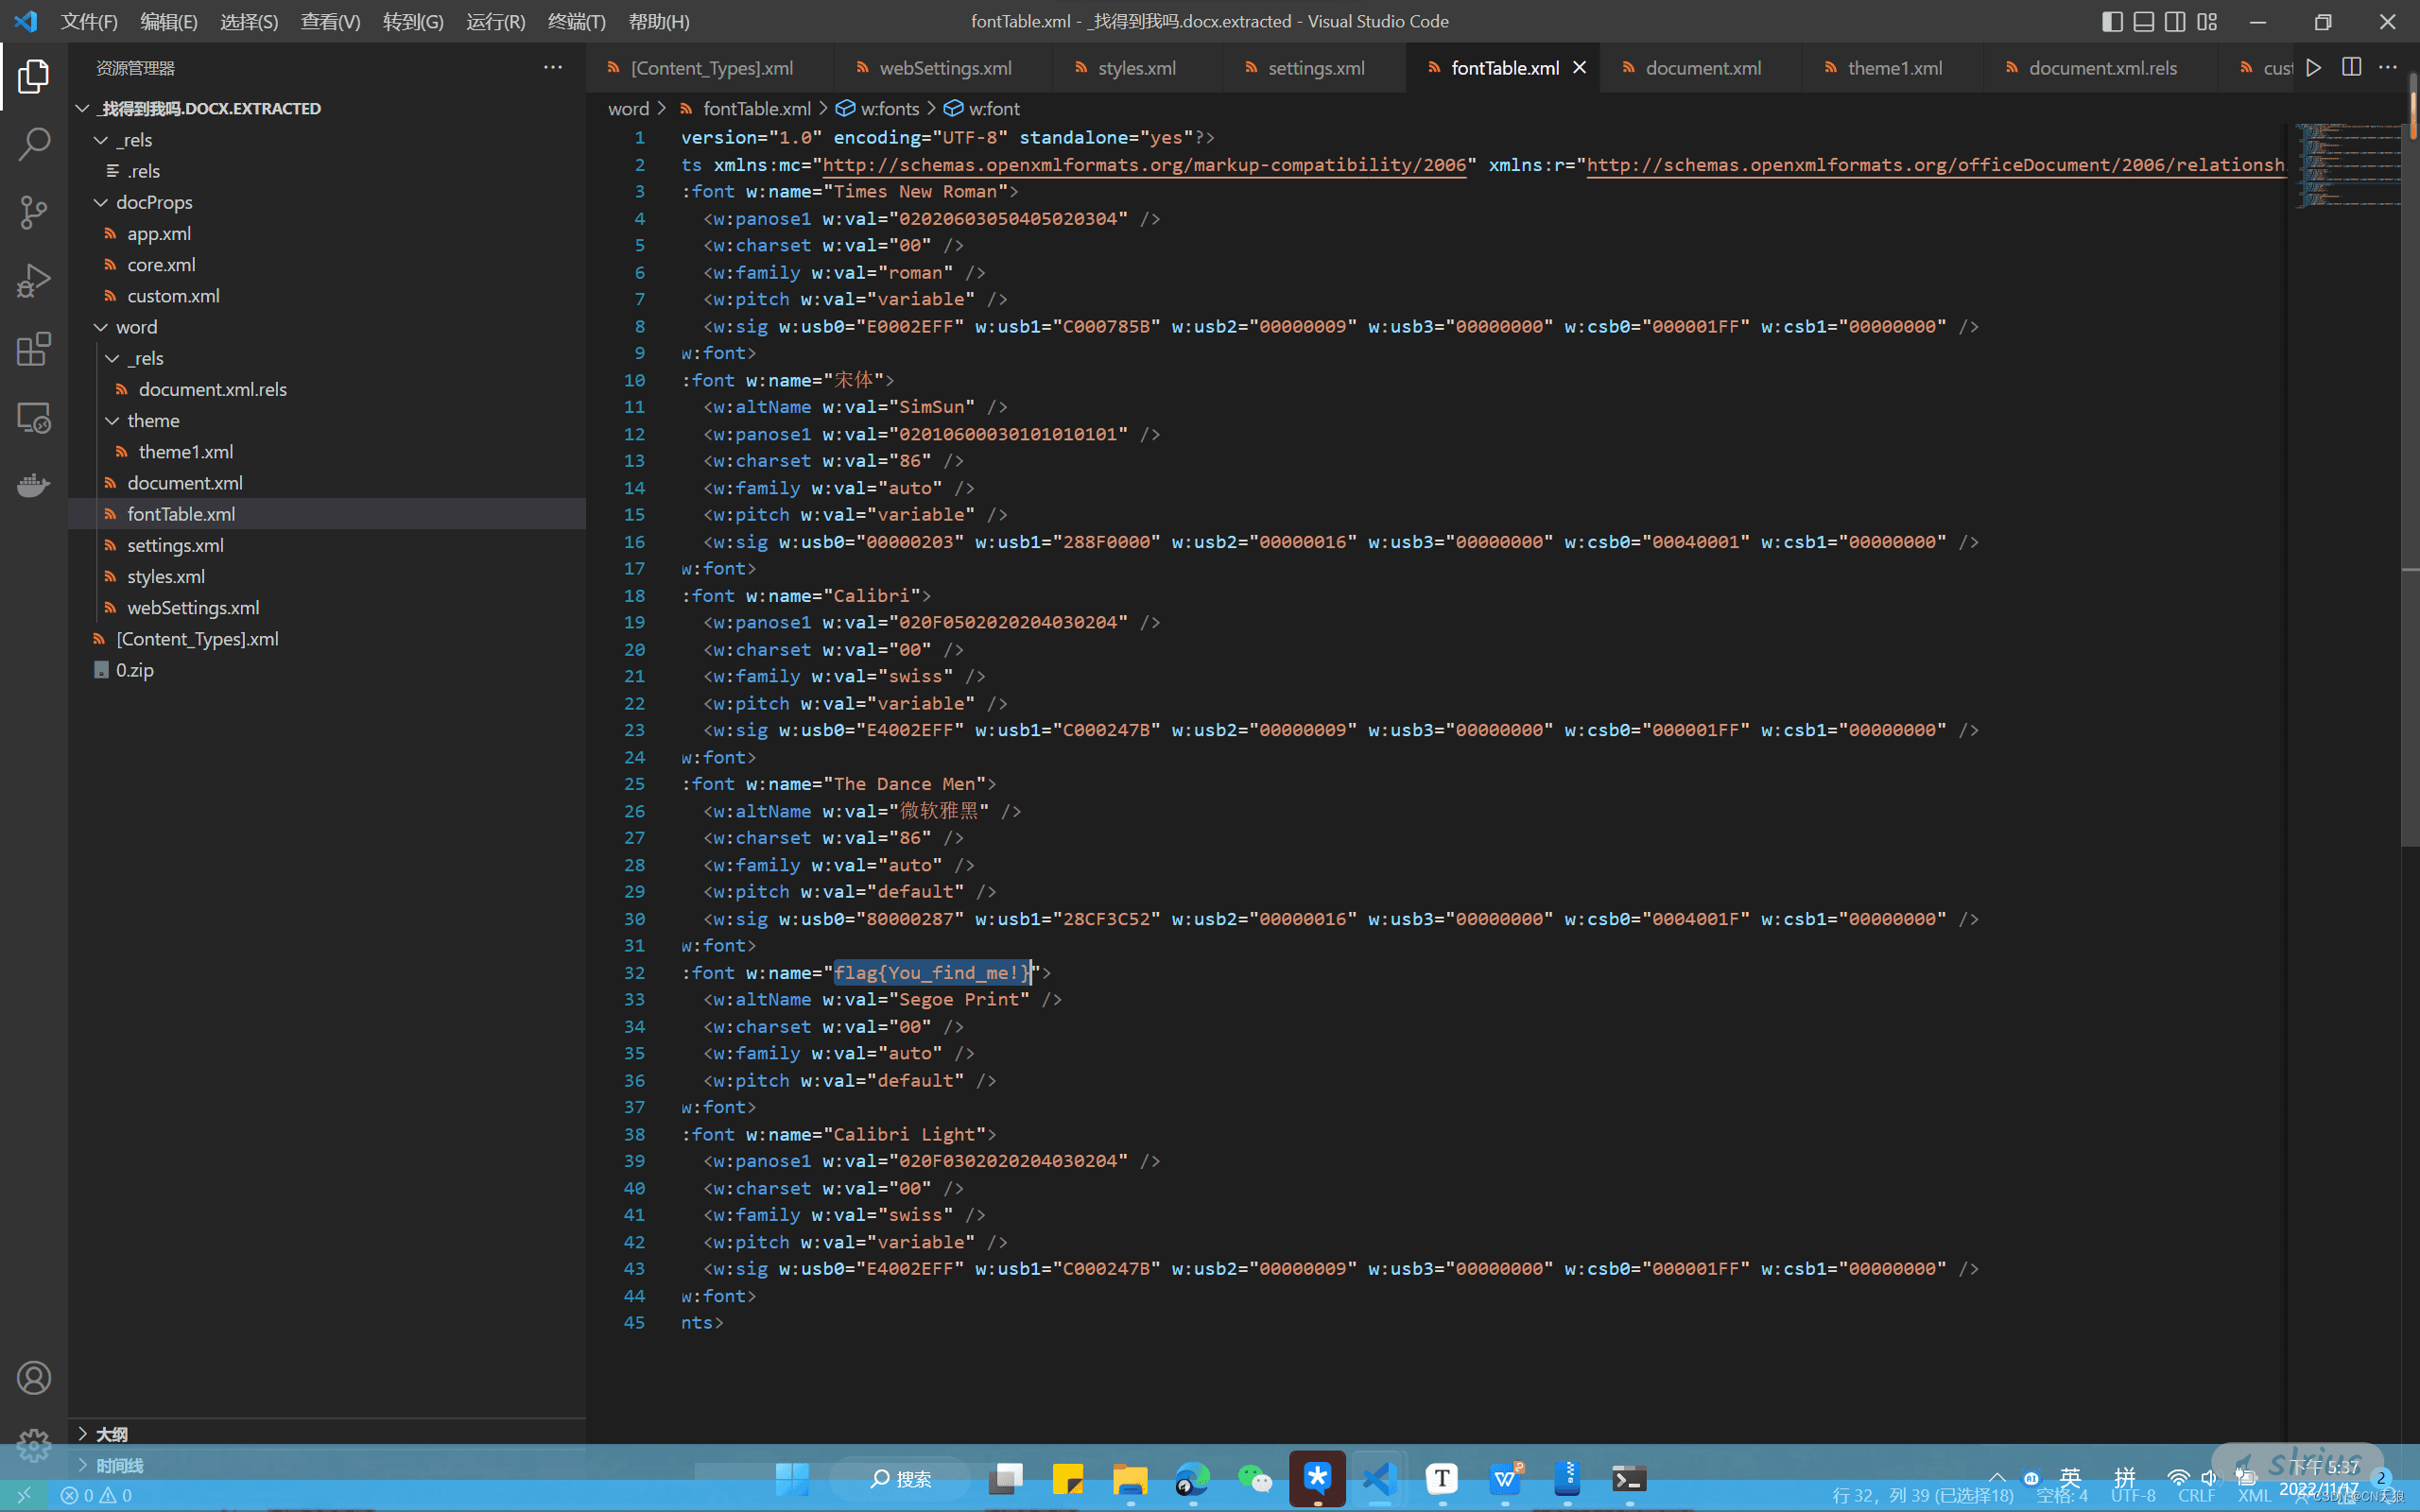
Task: Click the w:fonts breadcrumb item
Action: tap(888, 108)
